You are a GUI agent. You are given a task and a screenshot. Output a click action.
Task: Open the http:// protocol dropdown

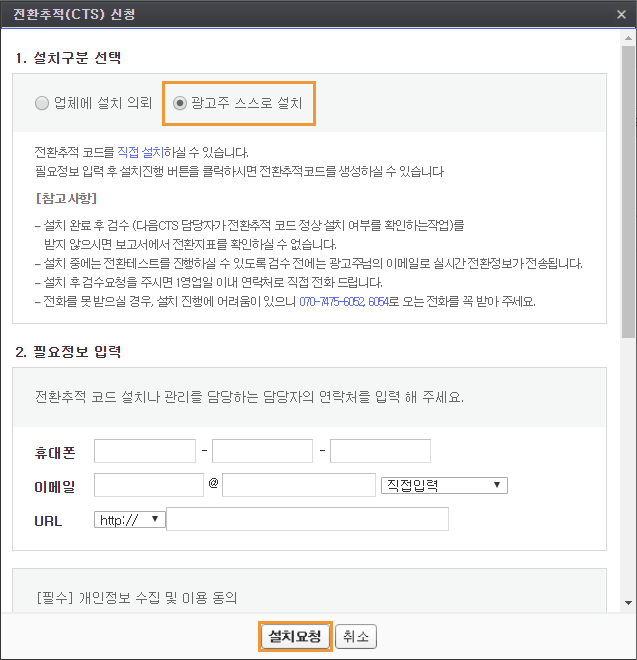pyautogui.click(x=129, y=520)
